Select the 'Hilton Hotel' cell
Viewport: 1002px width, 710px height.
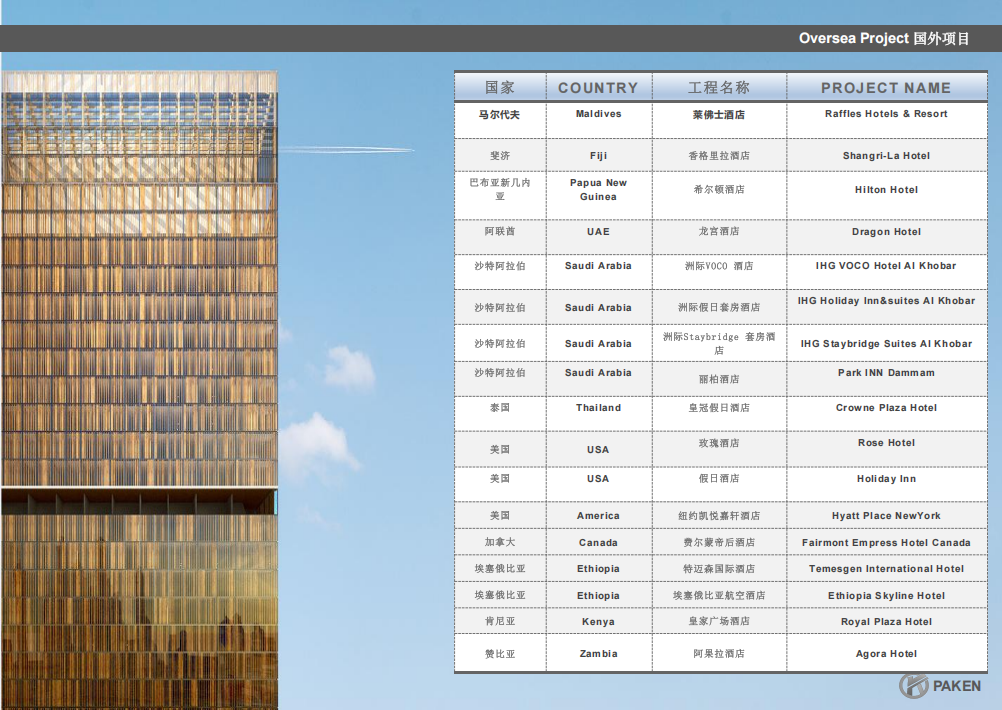click(x=886, y=195)
